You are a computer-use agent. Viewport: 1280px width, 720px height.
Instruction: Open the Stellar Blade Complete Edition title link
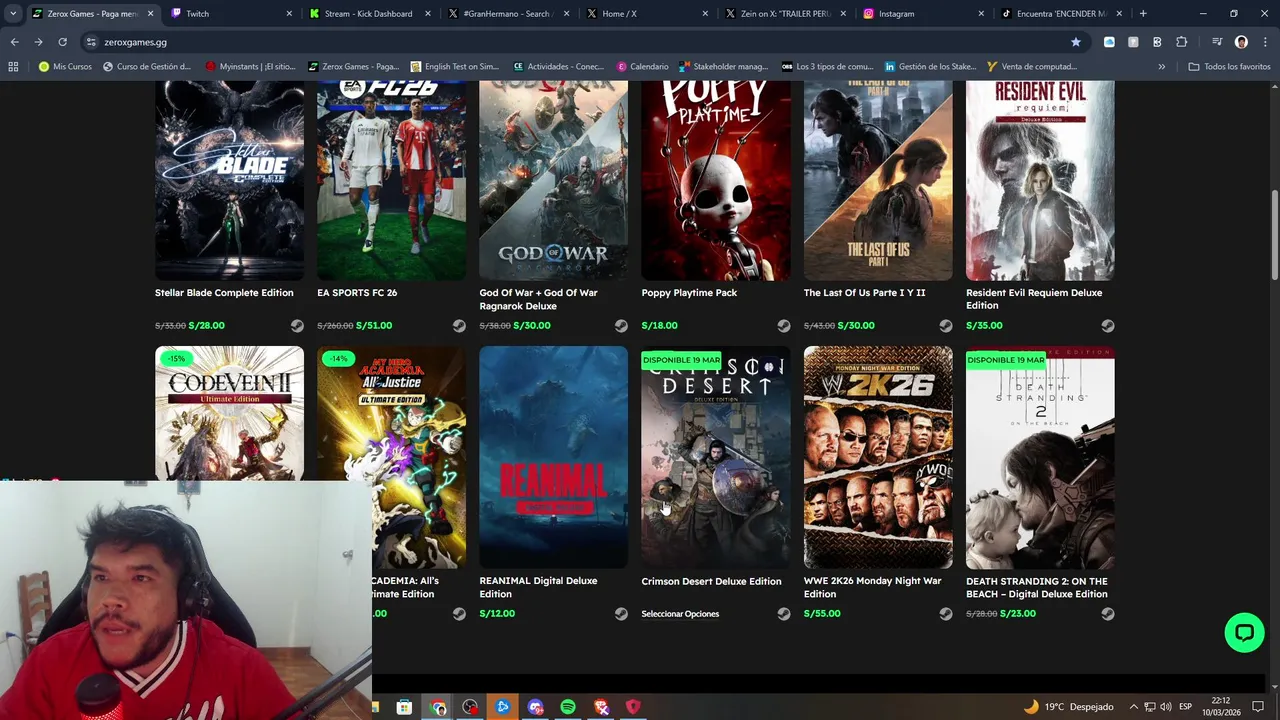click(224, 293)
